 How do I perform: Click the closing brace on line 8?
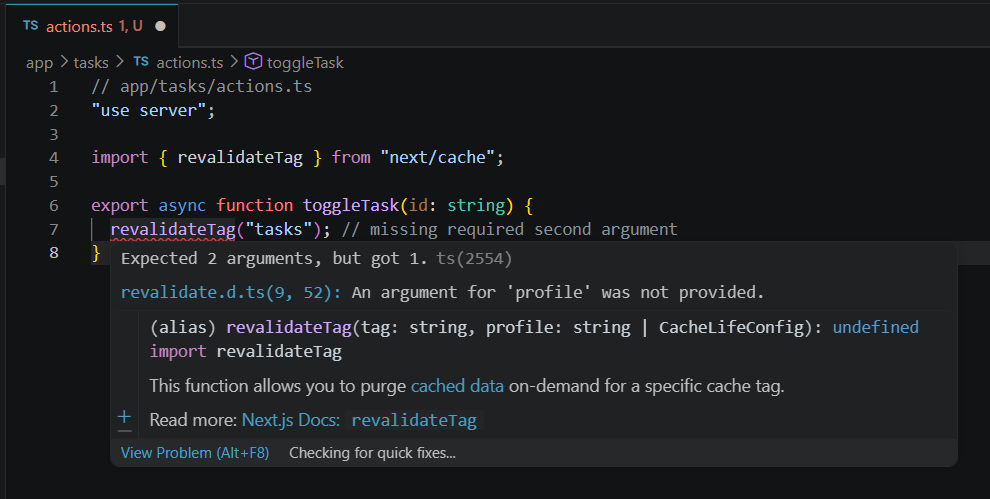(x=96, y=253)
